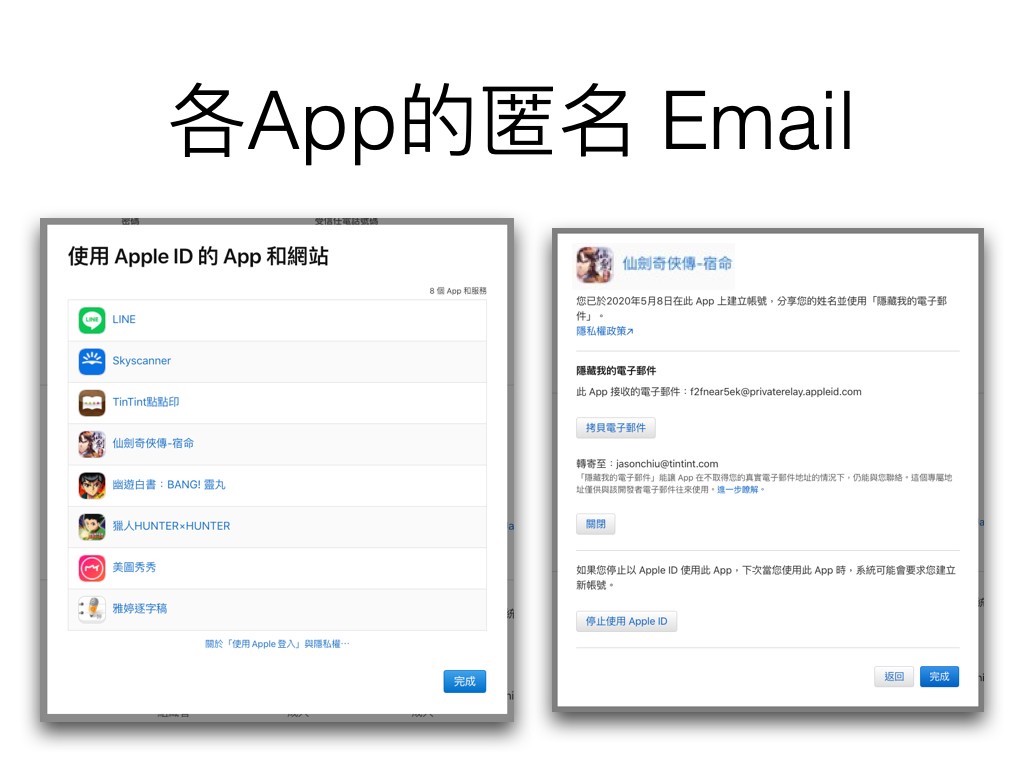Click the TinTint點點印 app icon
Viewport: 1024px width, 768px height.
(92, 402)
